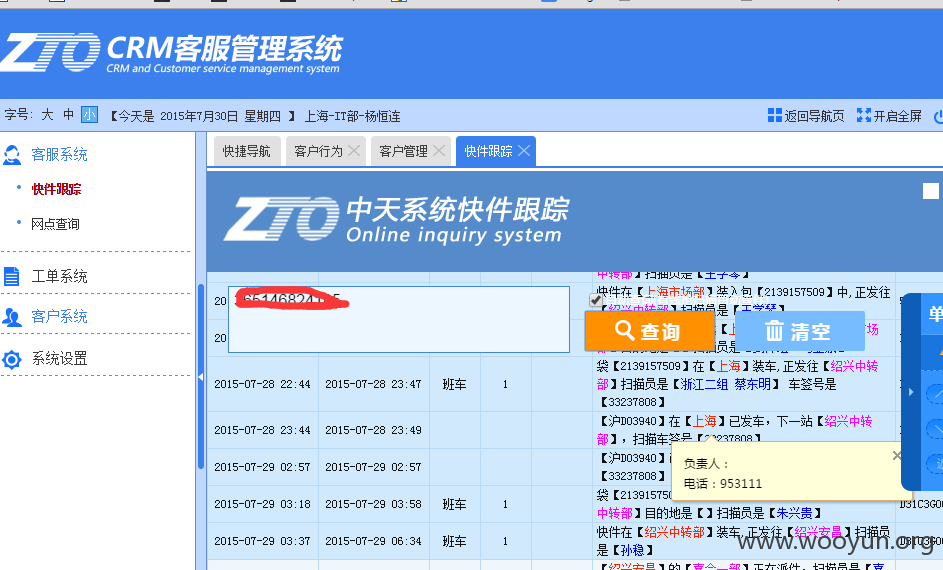Image resolution: width=943 pixels, height=570 pixels.
Task: Open the 工单系统 document icon
Action: click(x=11, y=276)
